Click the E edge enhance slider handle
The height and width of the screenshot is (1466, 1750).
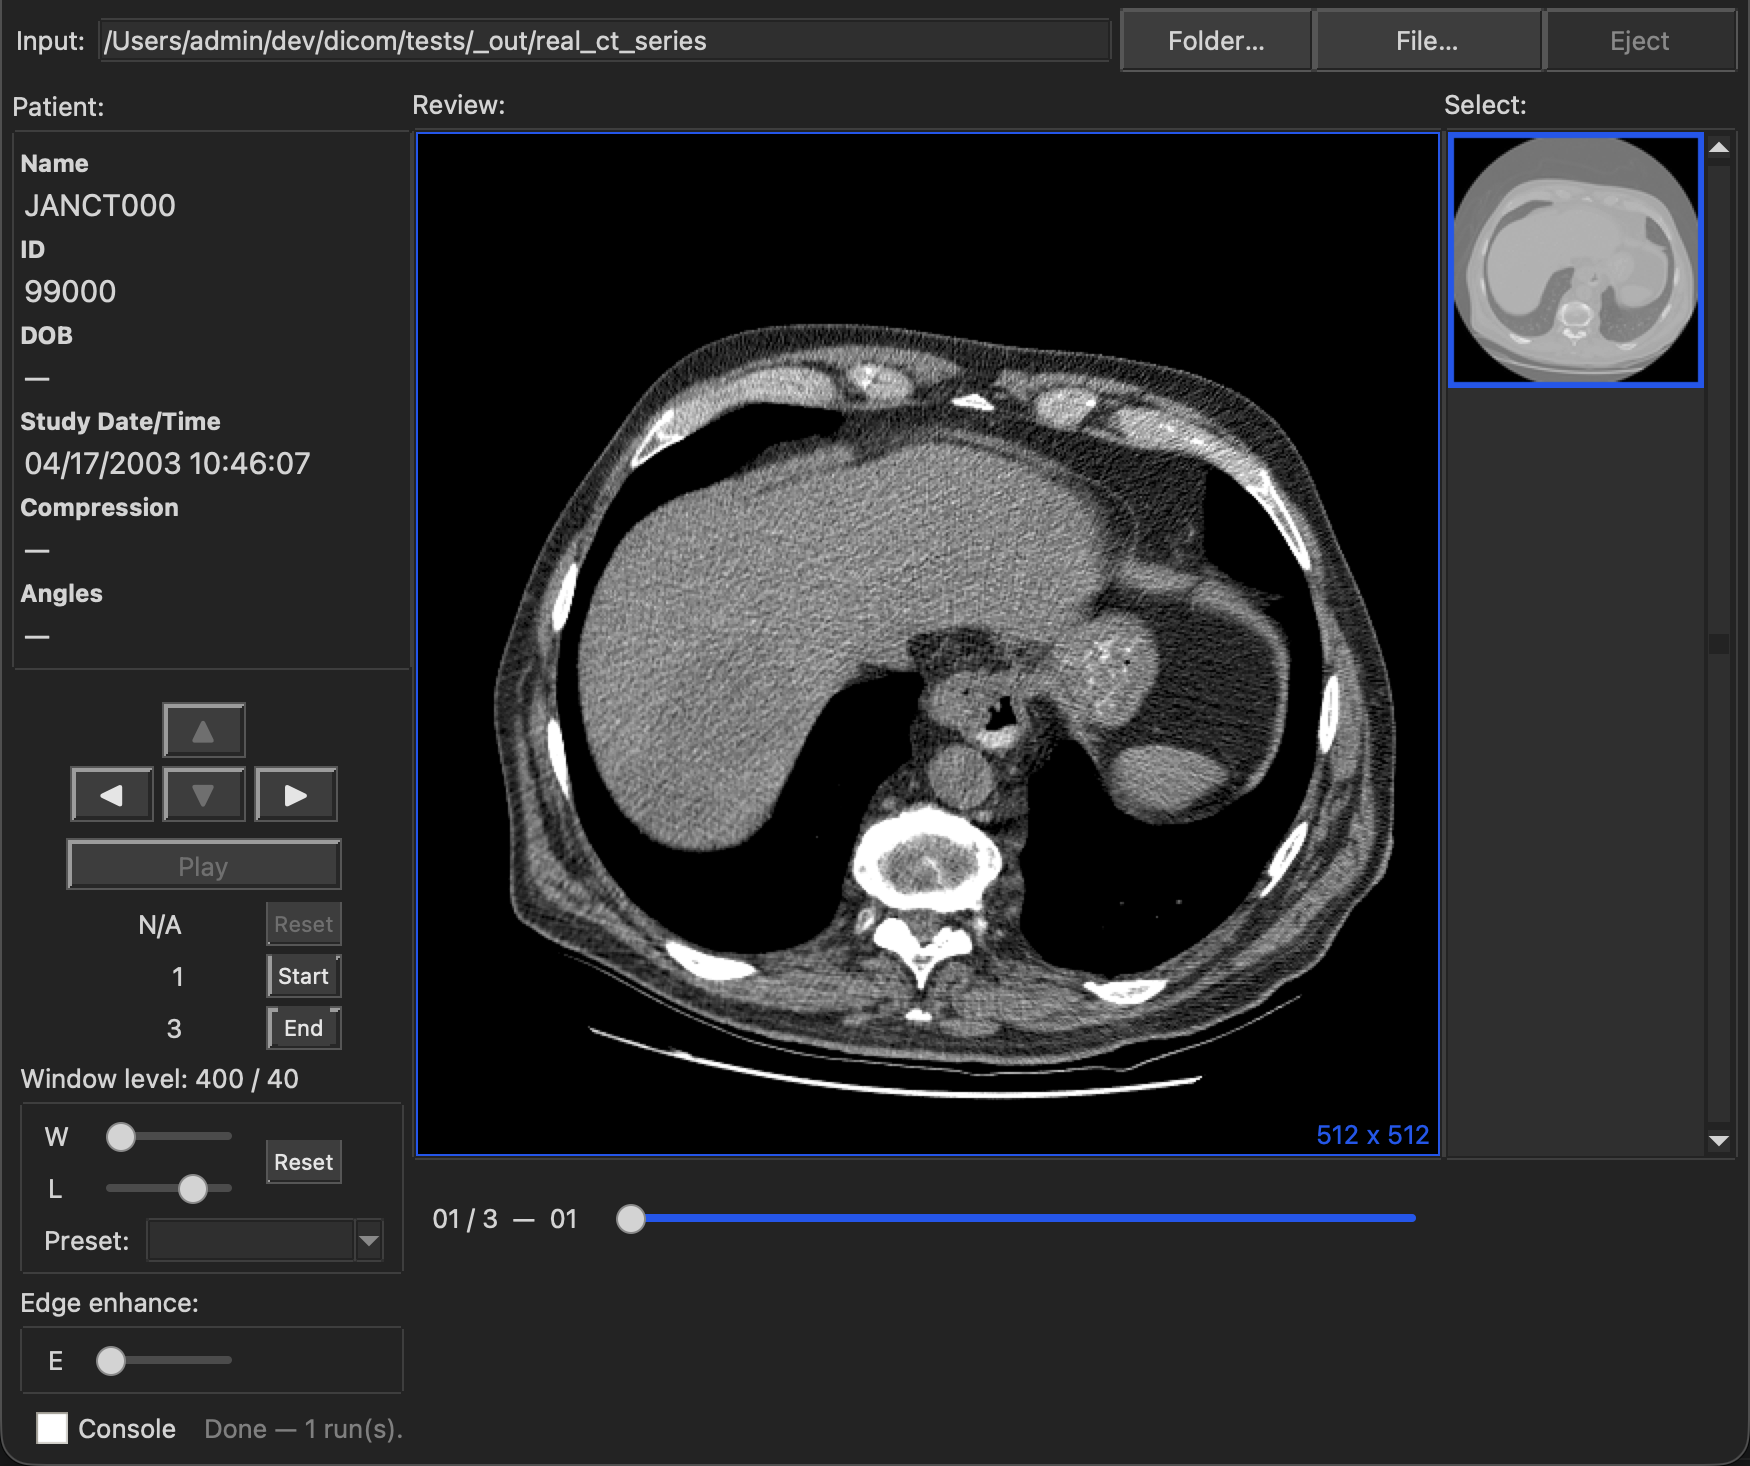pyautogui.click(x=111, y=1361)
